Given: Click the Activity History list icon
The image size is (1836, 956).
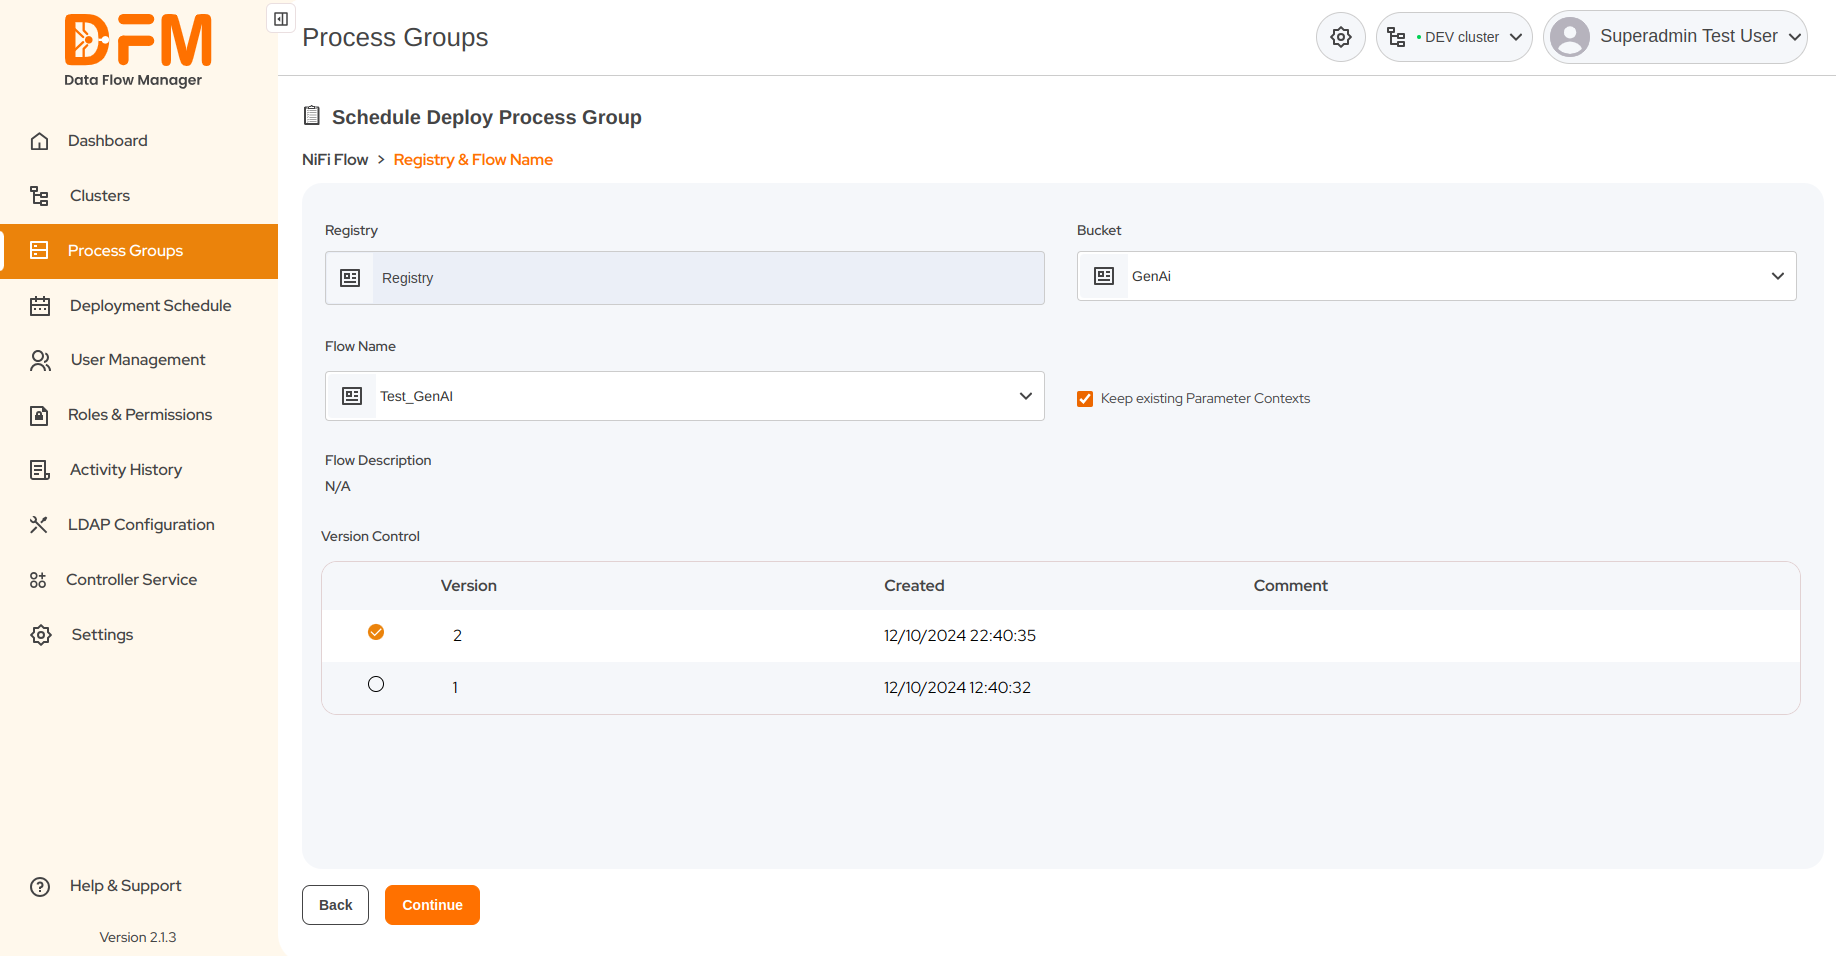Looking at the screenshot, I should [x=40, y=470].
